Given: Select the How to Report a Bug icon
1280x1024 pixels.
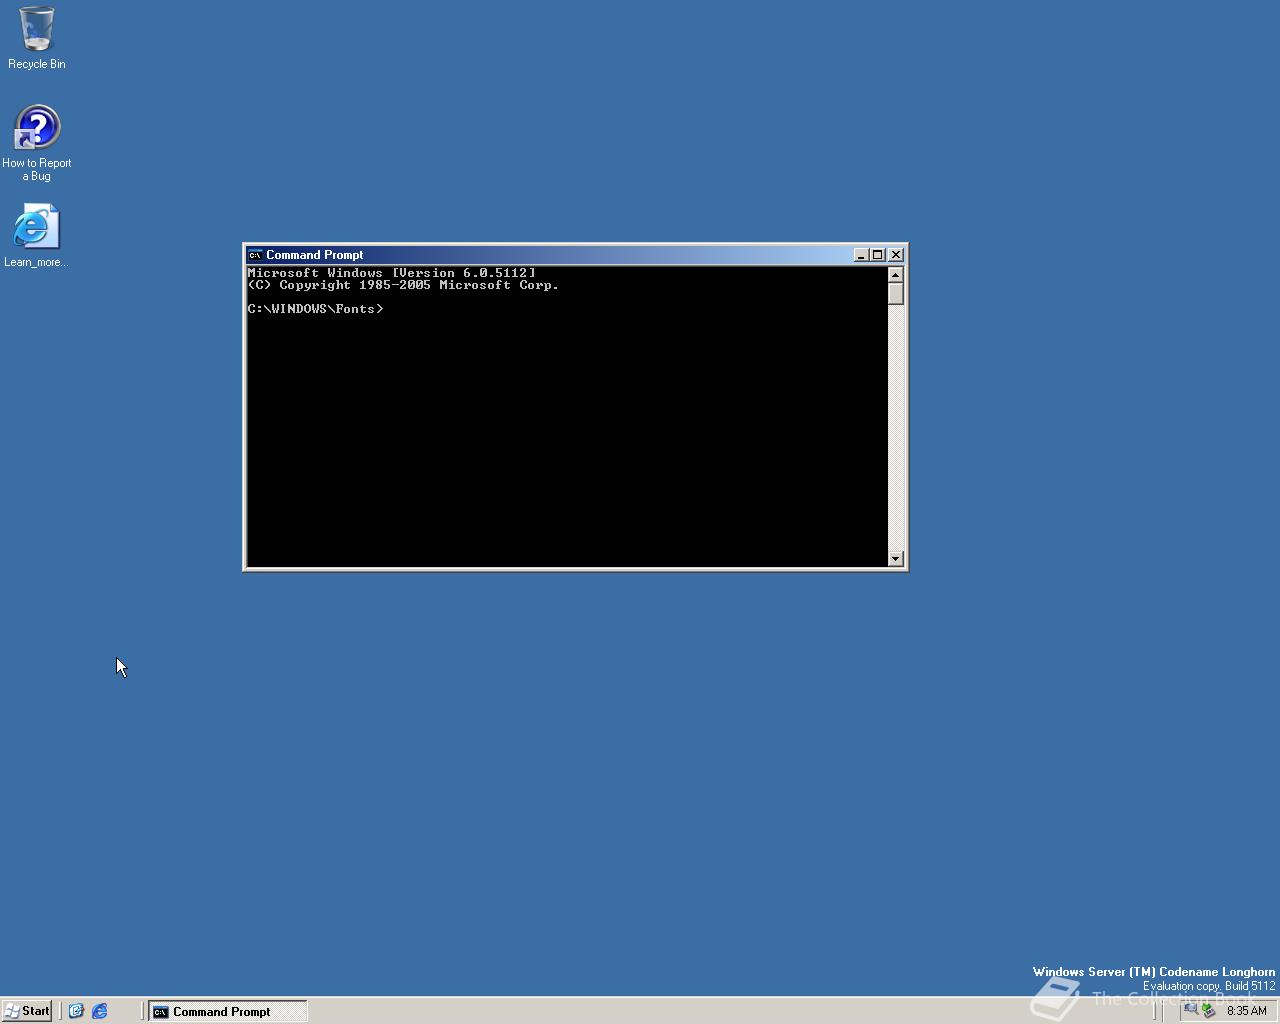Looking at the screenshot, I should tap(37, 143).
